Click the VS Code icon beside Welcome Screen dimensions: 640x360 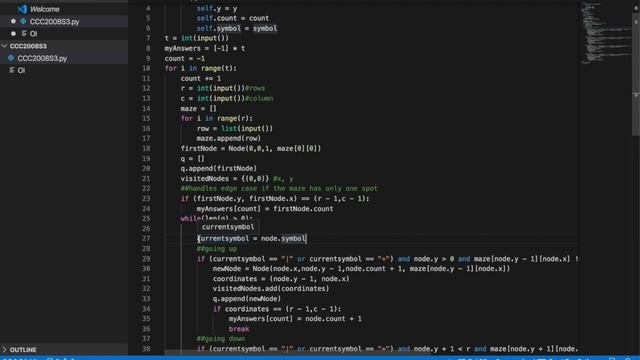(x=22, y=9)
